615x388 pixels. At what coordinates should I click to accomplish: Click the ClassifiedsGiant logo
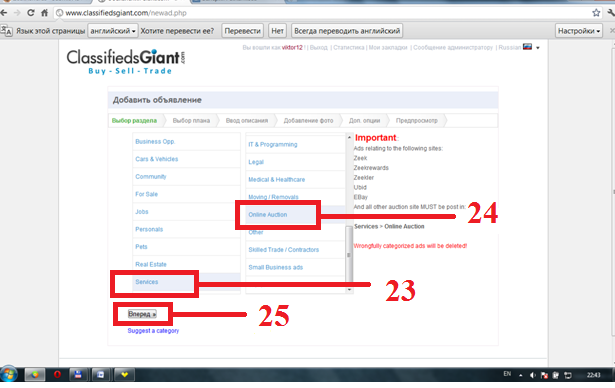tap(126, 62)
